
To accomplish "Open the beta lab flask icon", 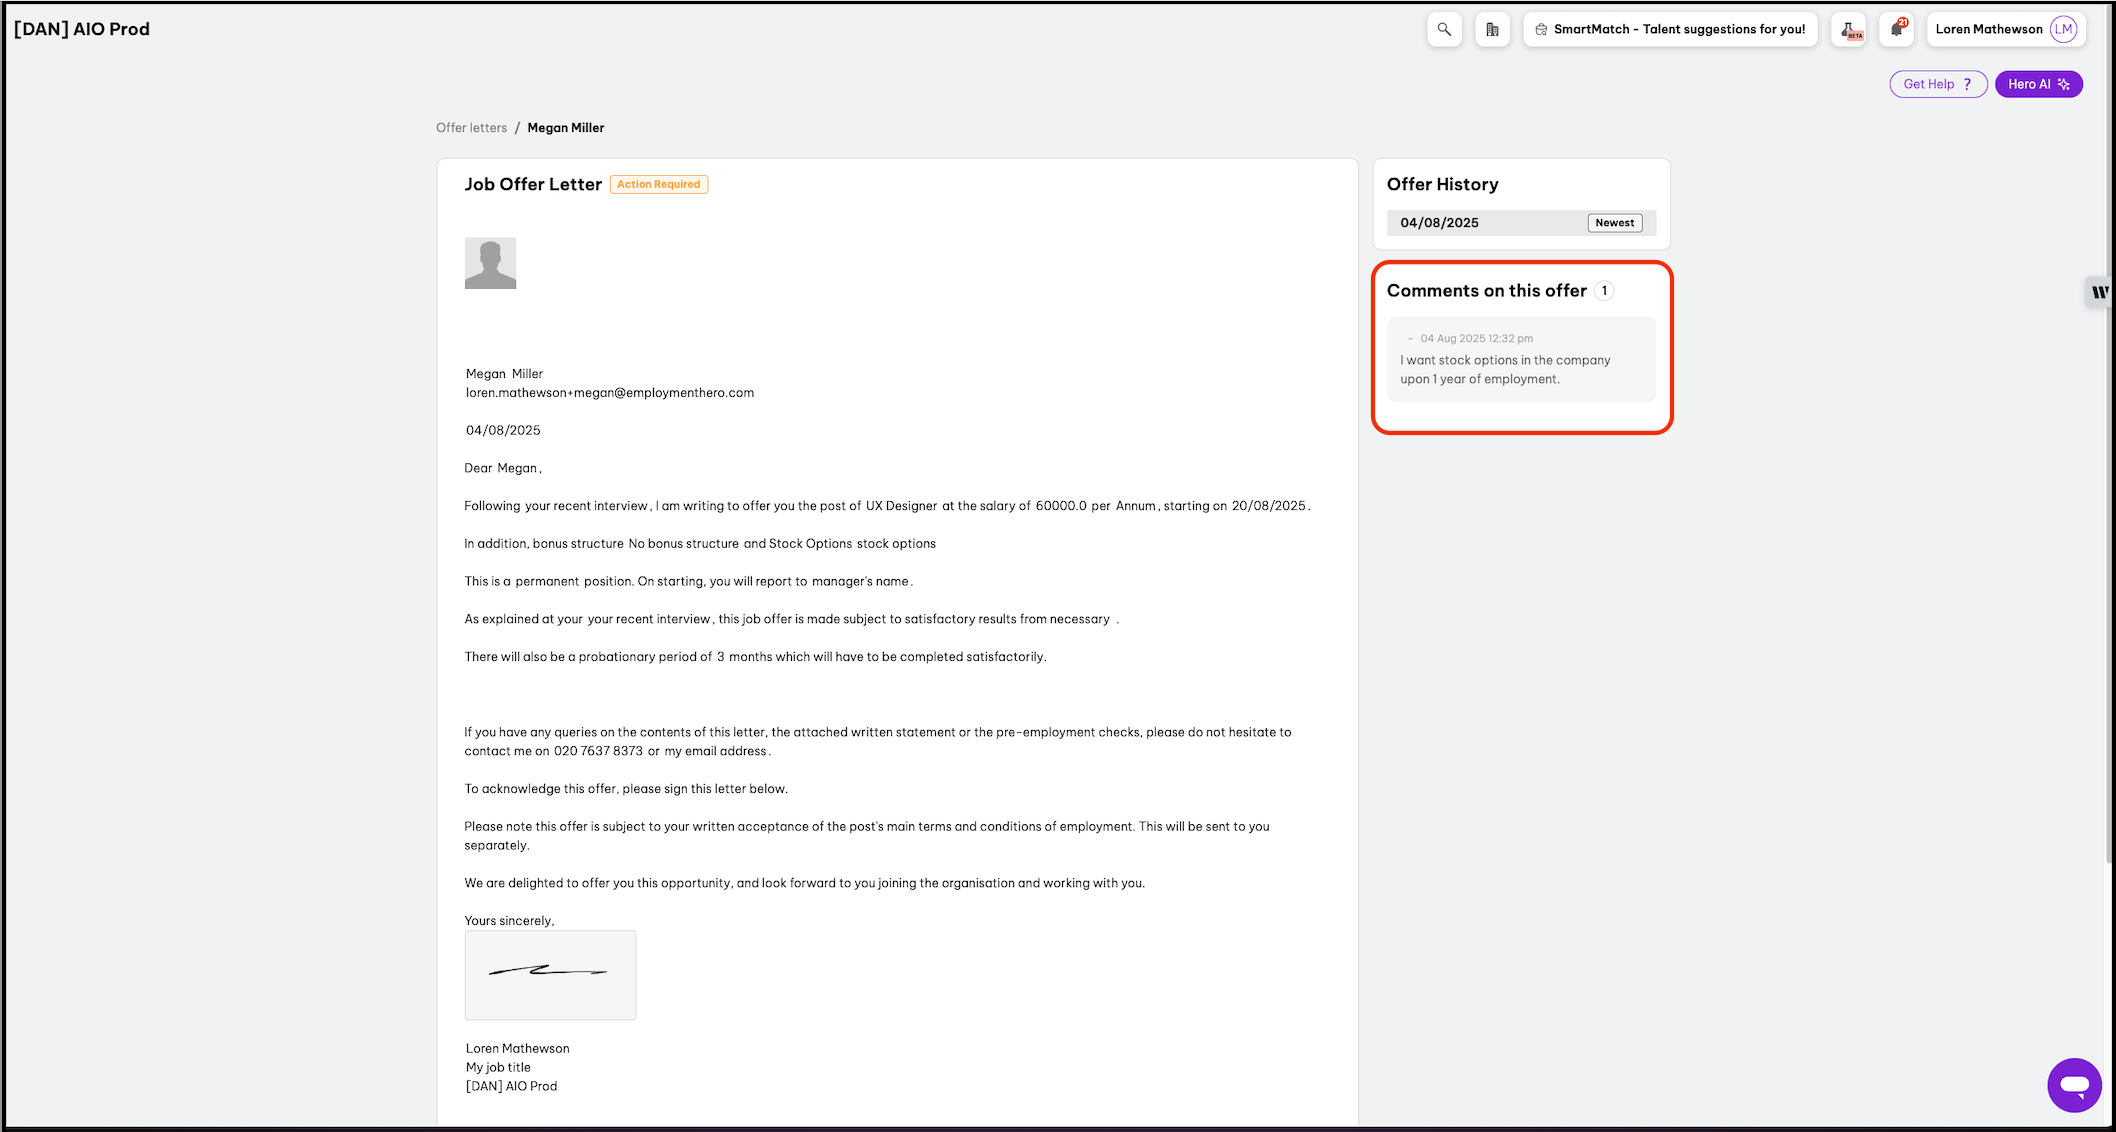I will [x=1850, y=29].
